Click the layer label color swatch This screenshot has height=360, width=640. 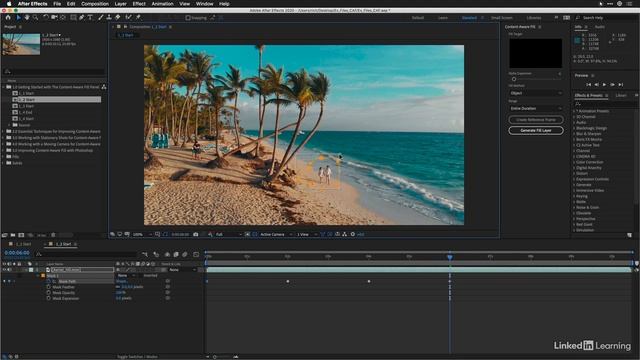(31, 270)
